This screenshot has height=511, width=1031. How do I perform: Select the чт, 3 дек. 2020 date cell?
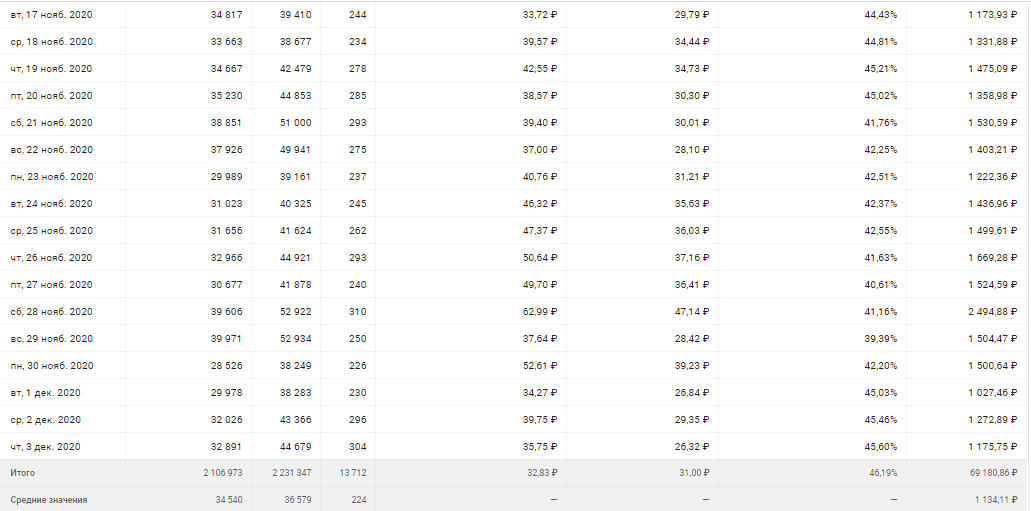(x=46, y=446)
